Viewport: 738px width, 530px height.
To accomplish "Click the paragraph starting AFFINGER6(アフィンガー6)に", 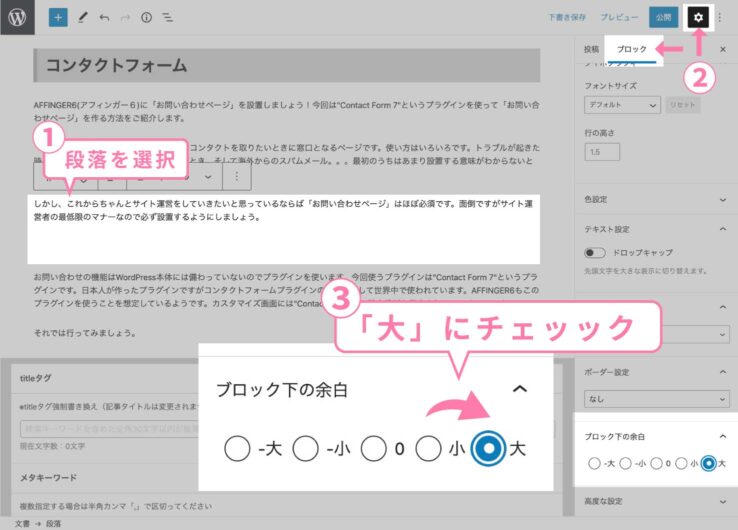I will click(x=287, y=112).
